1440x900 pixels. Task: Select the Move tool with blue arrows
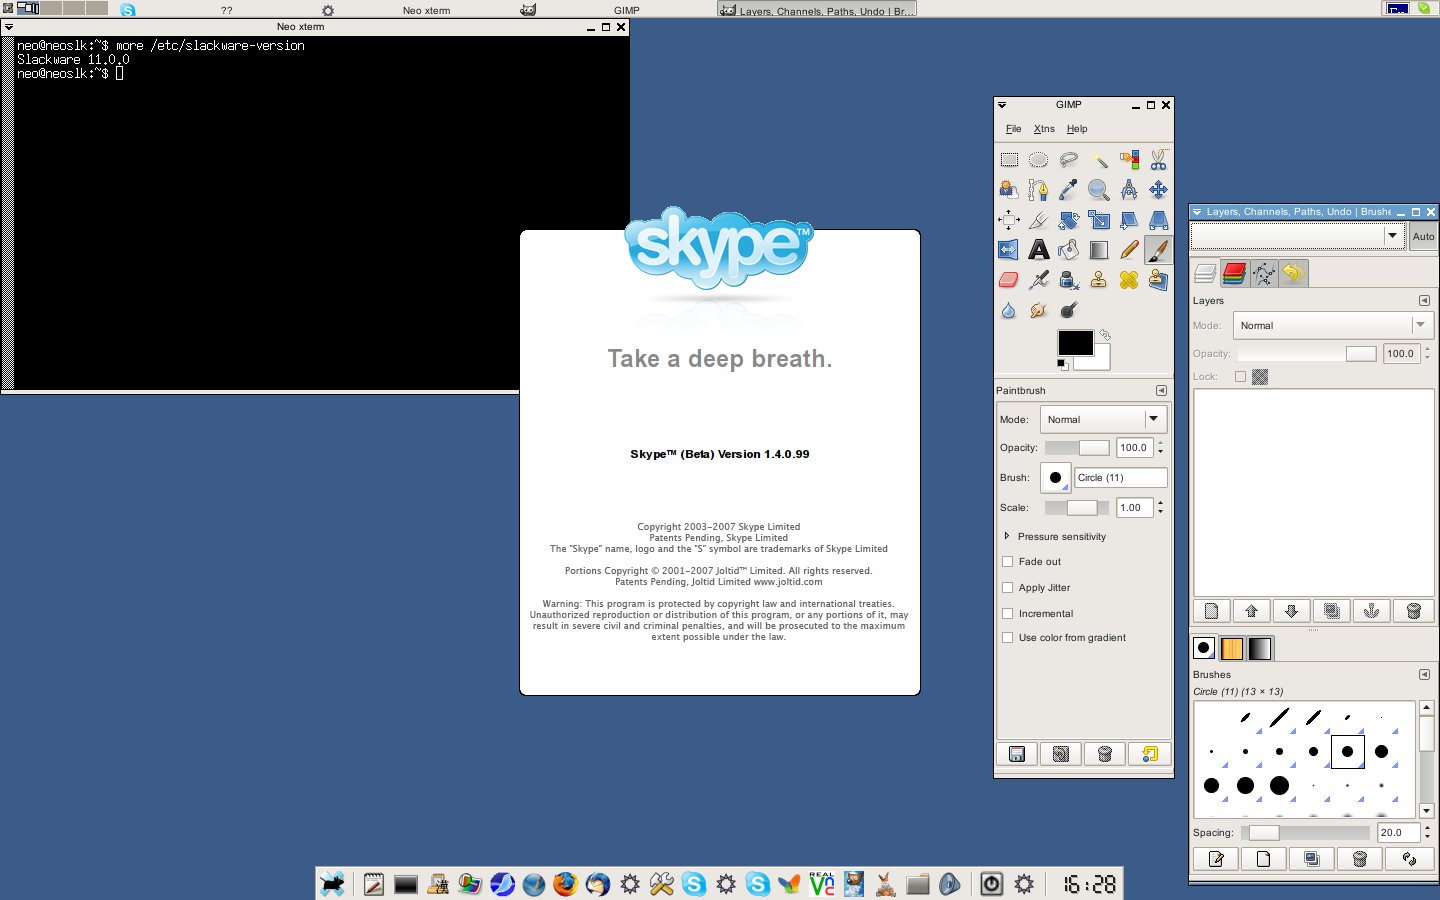pyautogui.click(x=1158, y=190)
